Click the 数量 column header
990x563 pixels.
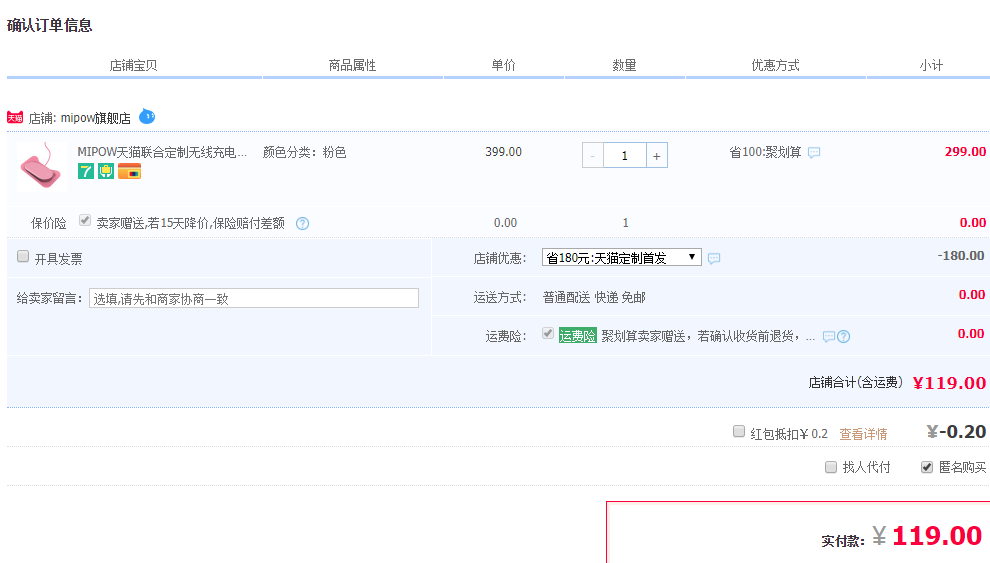[x=624, y=66]
